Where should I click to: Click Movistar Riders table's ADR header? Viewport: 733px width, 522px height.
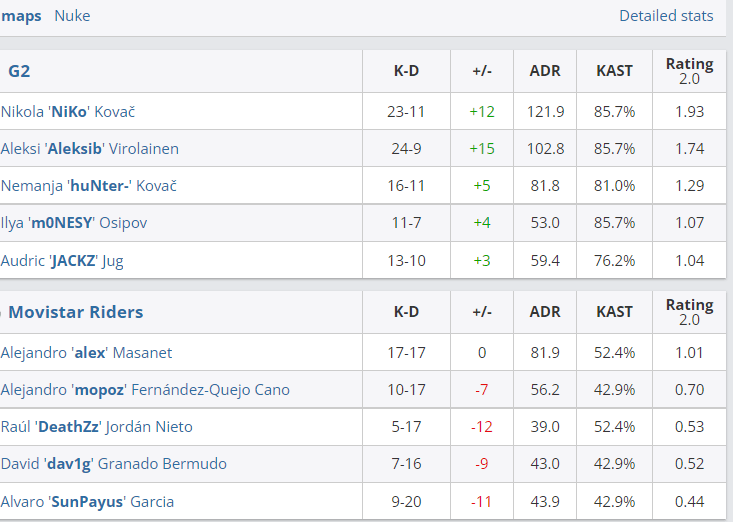point(545,312)
